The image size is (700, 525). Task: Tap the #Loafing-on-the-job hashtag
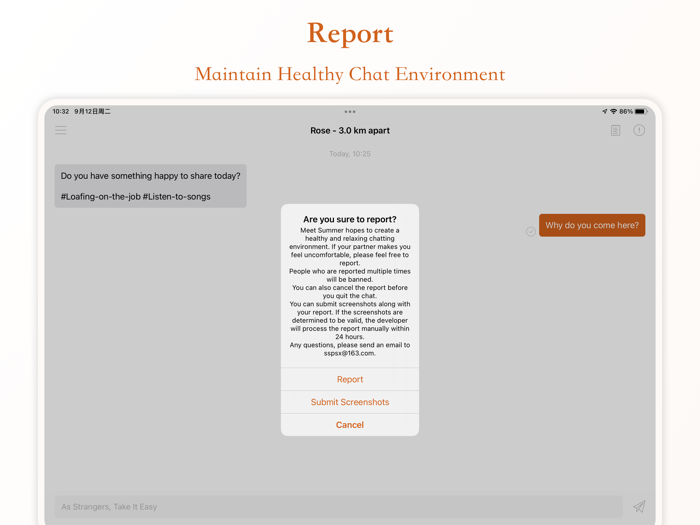(100, 196)
